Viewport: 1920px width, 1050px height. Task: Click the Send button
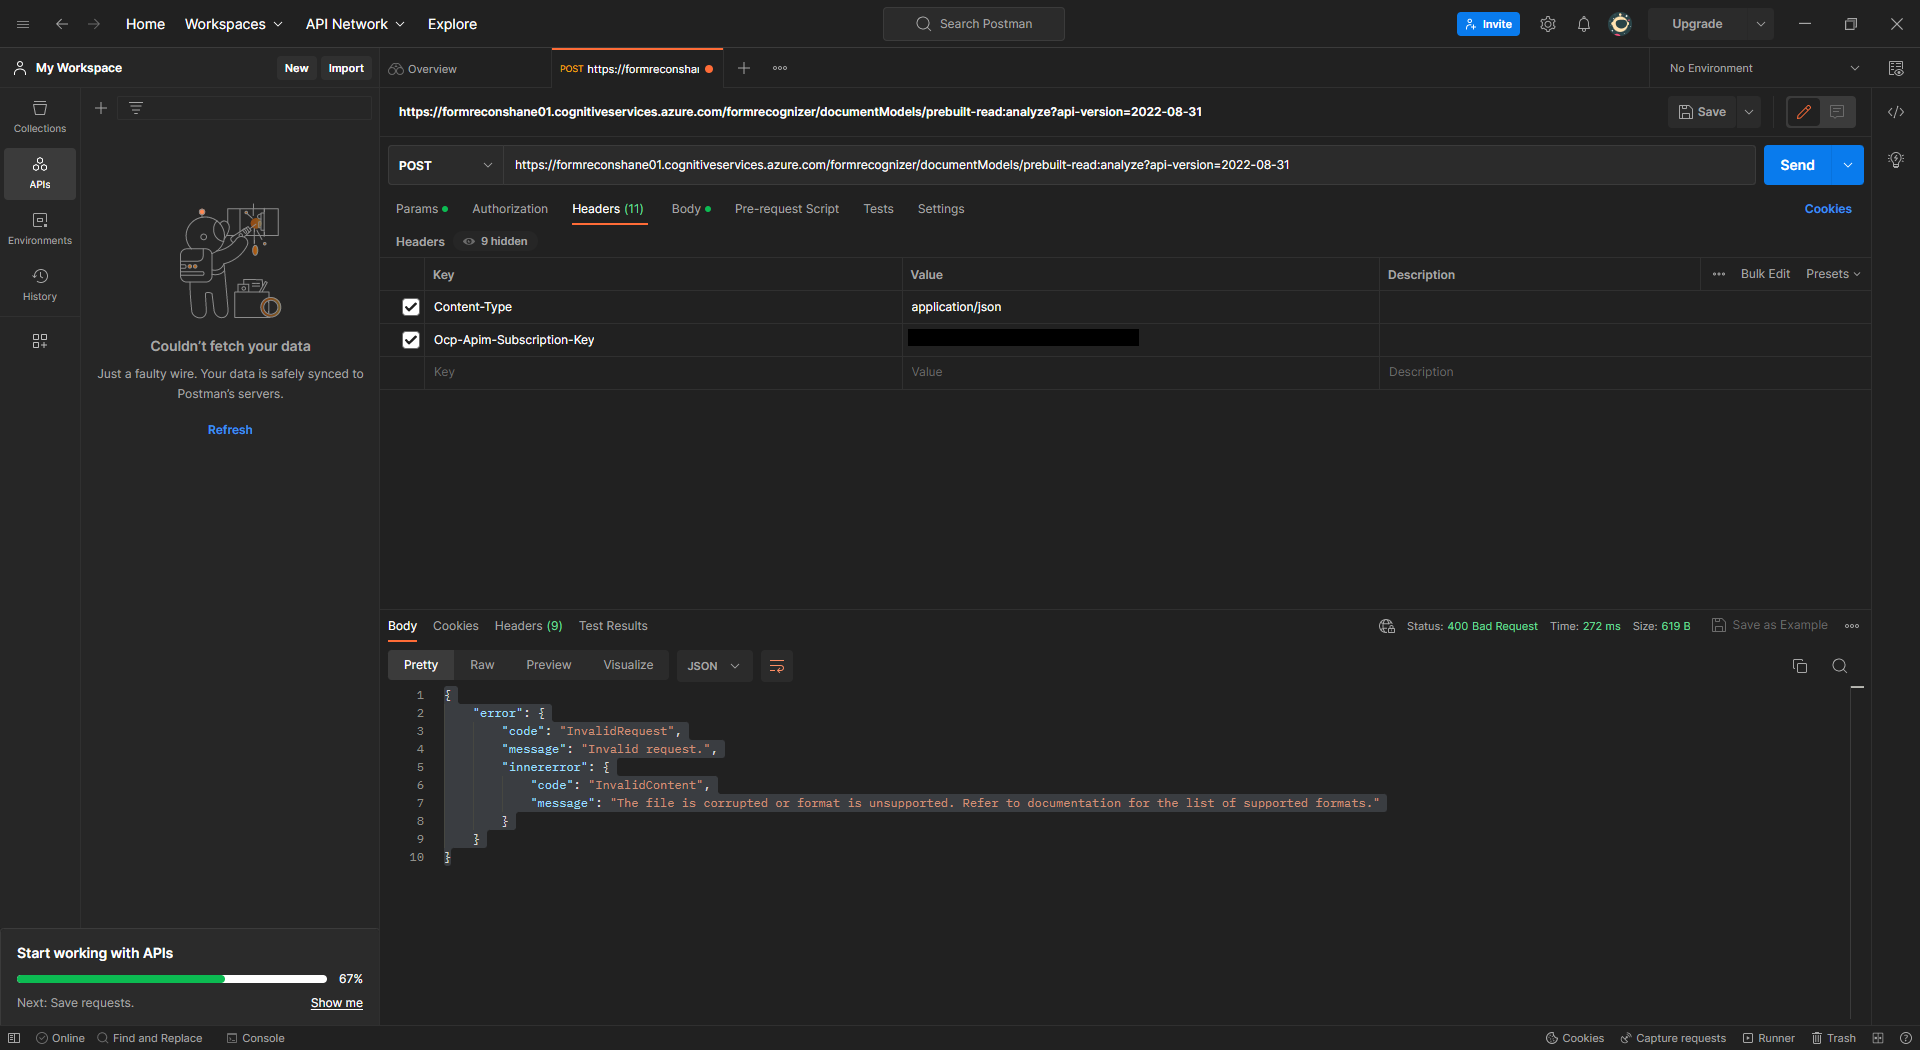(x=1797, y=165)
